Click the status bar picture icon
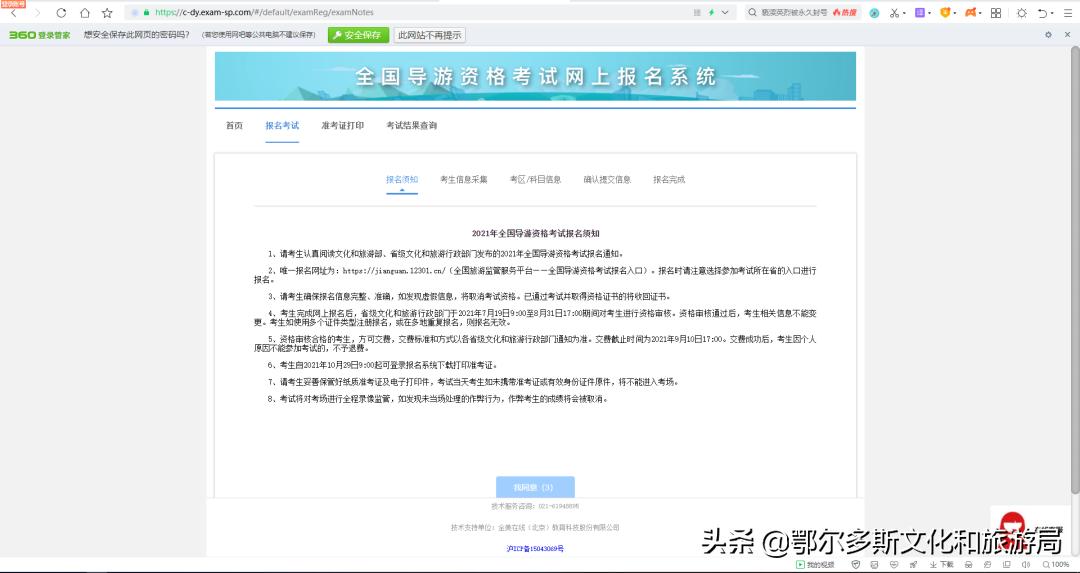The width and height of the screenshot is (1080, 573). coord(874,565)
